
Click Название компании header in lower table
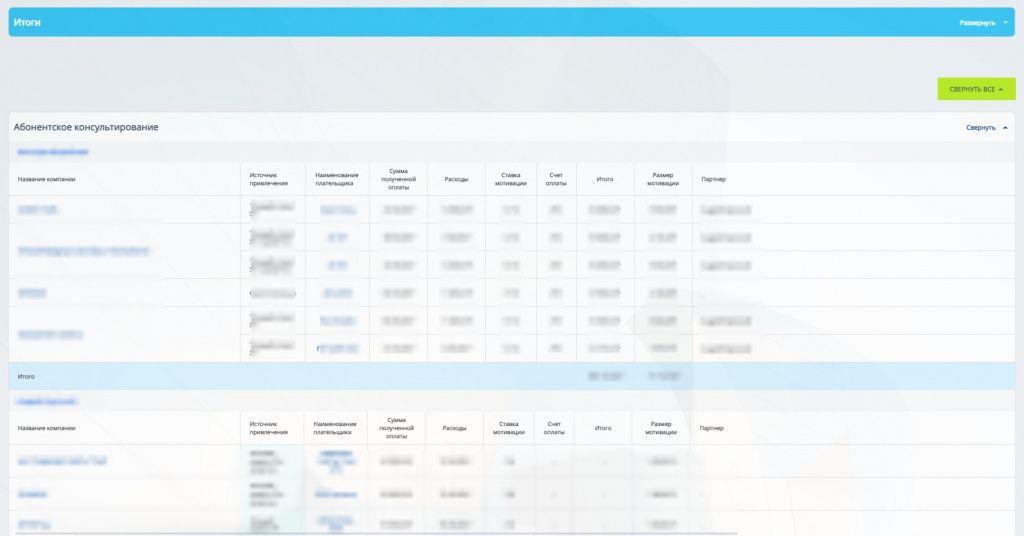tap(47, 428)
